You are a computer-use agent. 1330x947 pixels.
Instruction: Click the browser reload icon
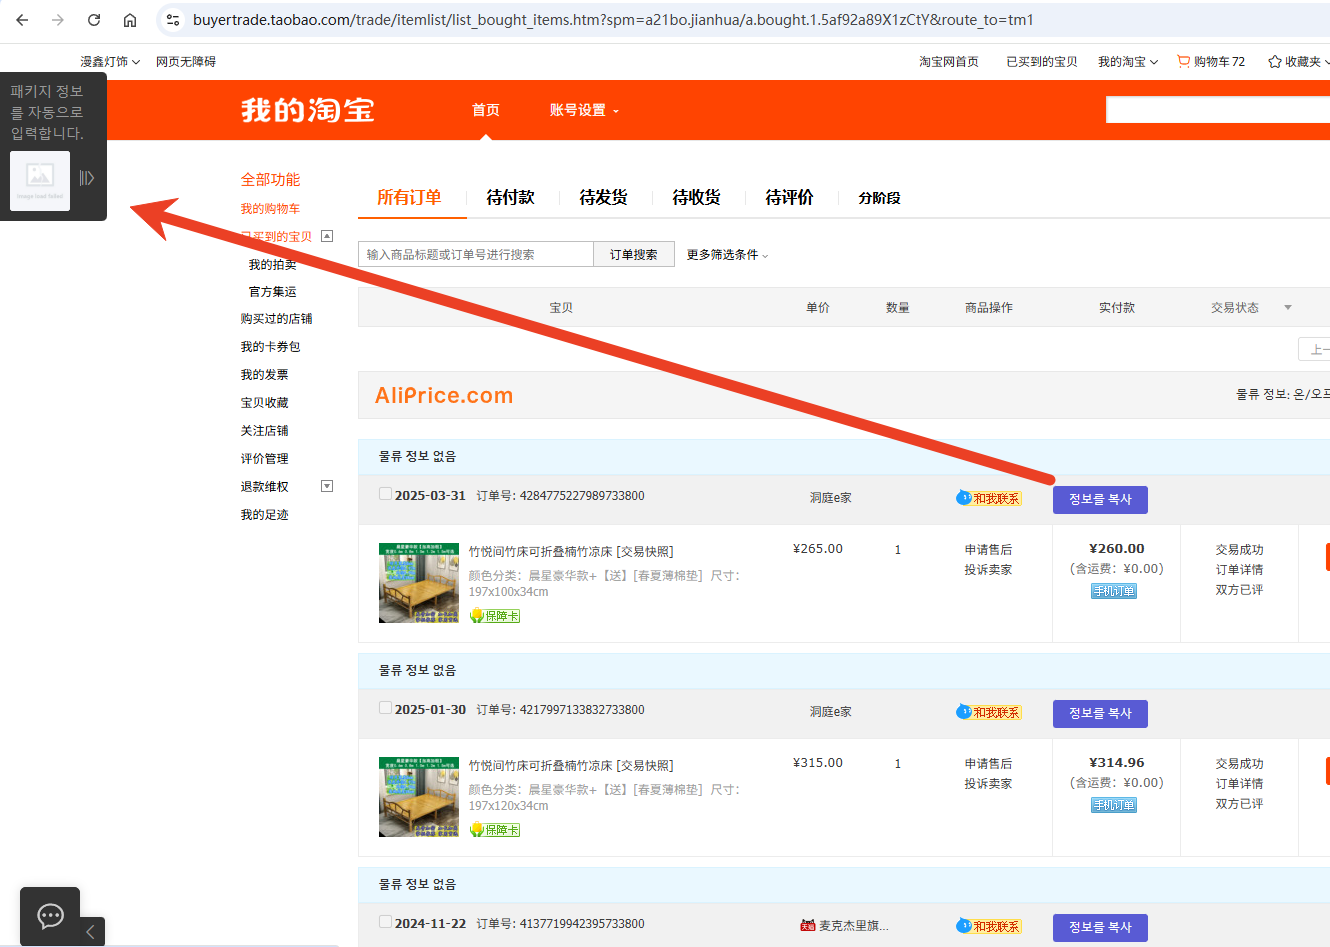94,20
